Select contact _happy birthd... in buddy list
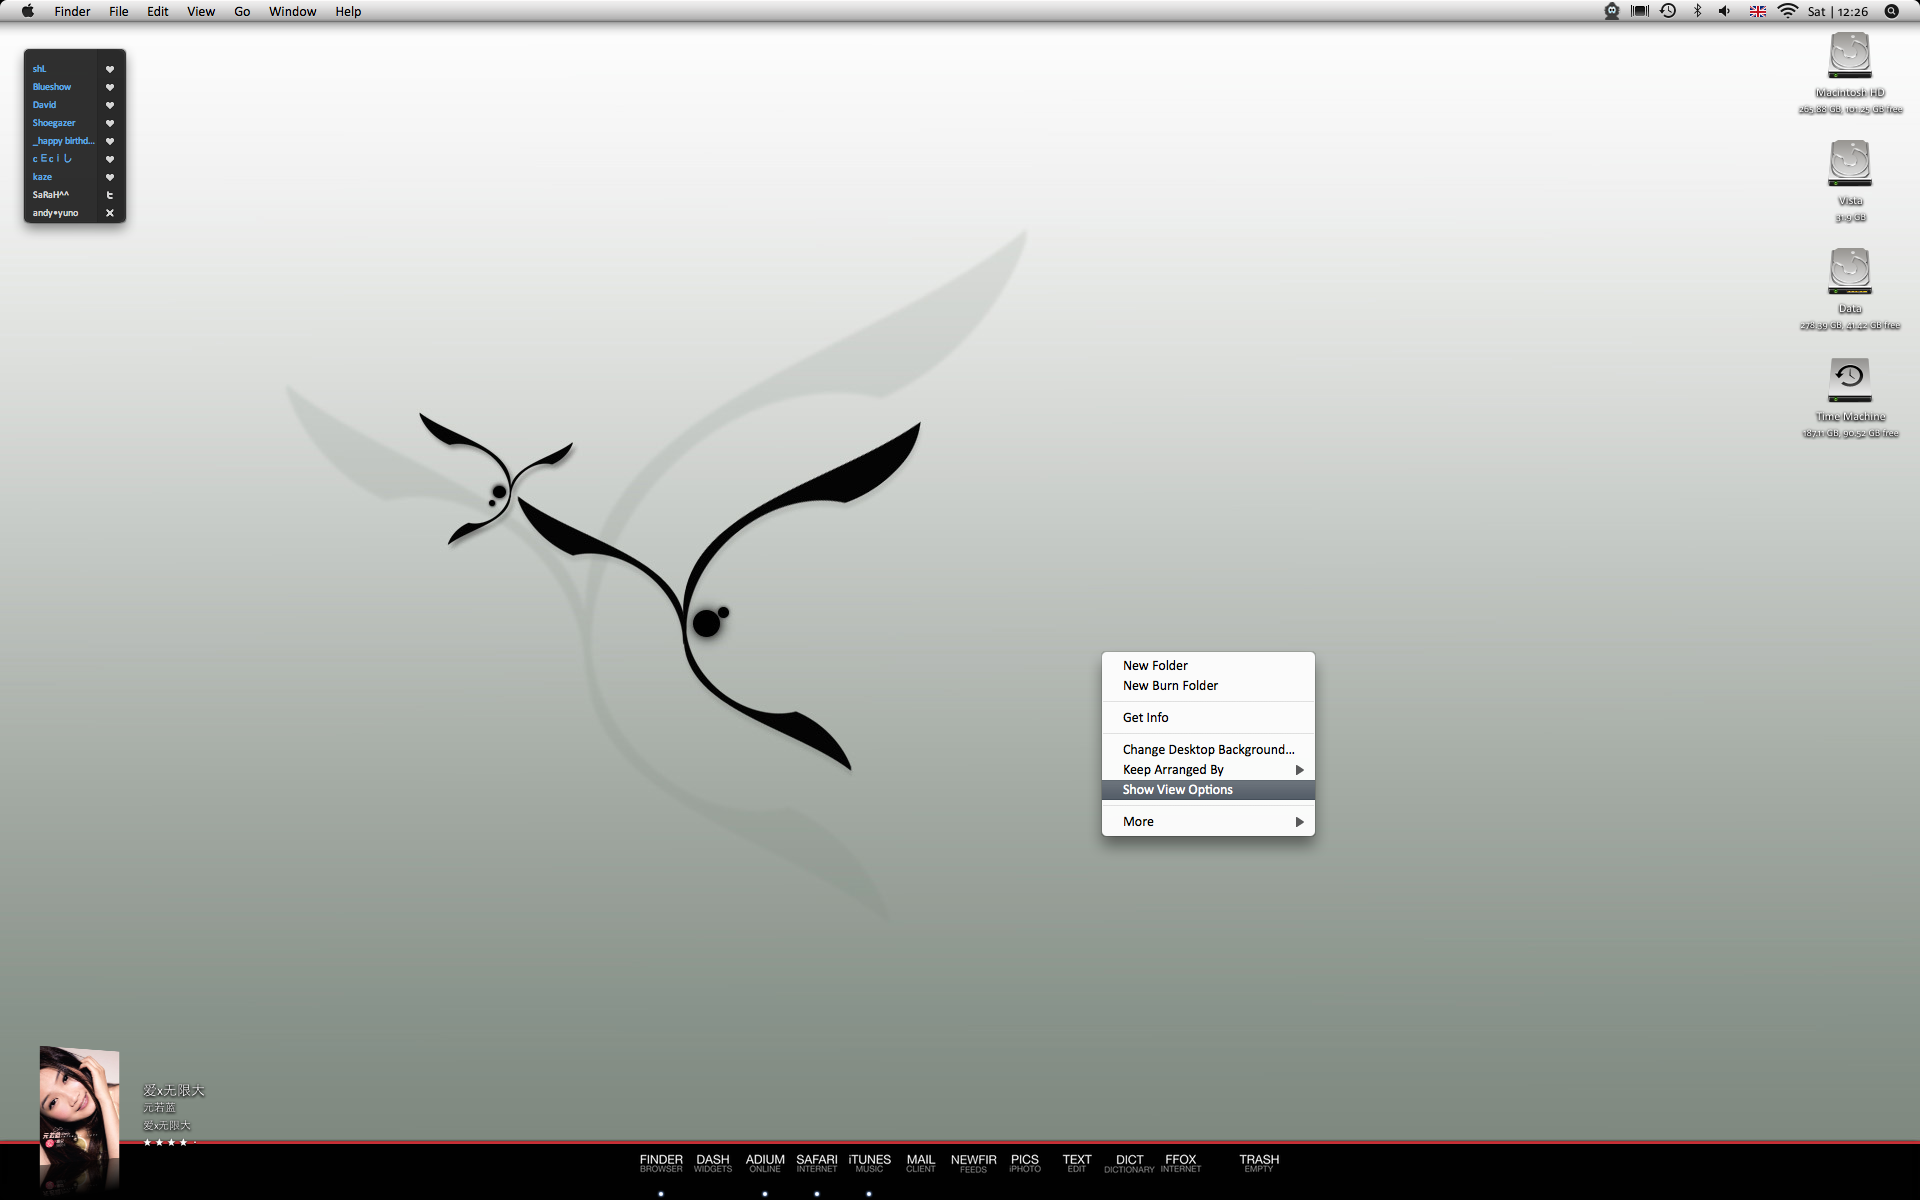 click(x=64, y=141)
